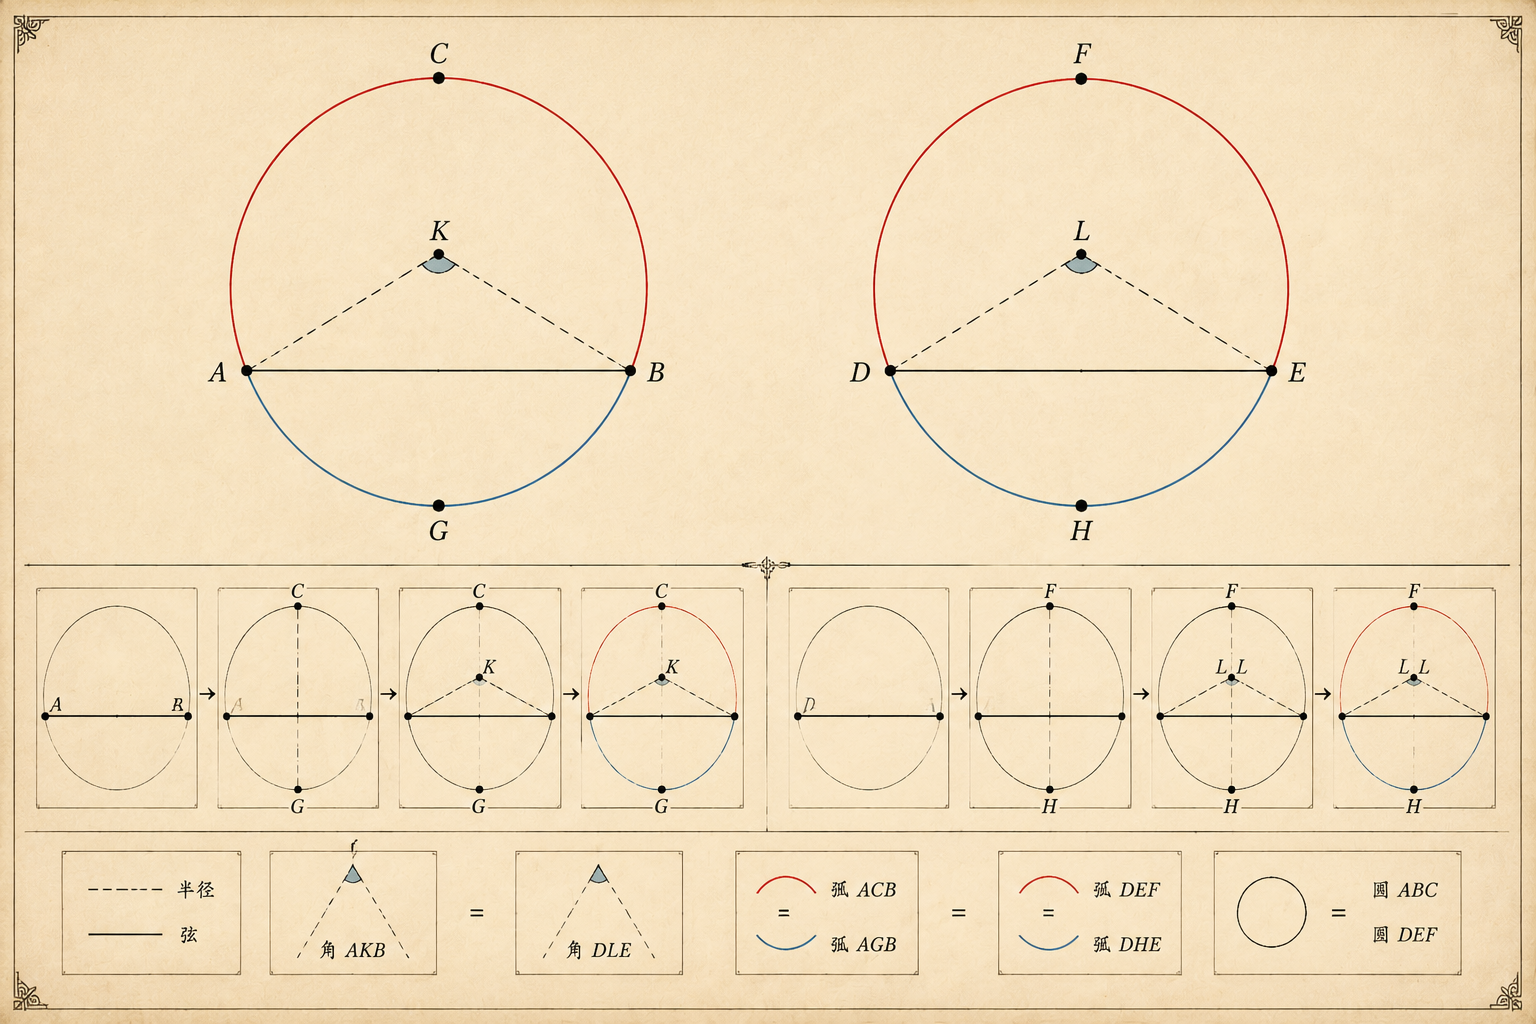The height and width of the screenshot is (1024, 1536).
Task: Select center point L of the large circle
Action: [1081, 254]
